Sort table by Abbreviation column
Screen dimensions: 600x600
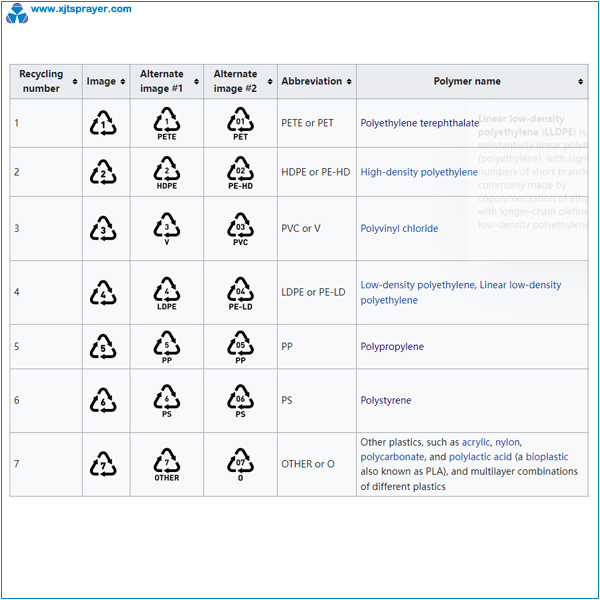316,82
